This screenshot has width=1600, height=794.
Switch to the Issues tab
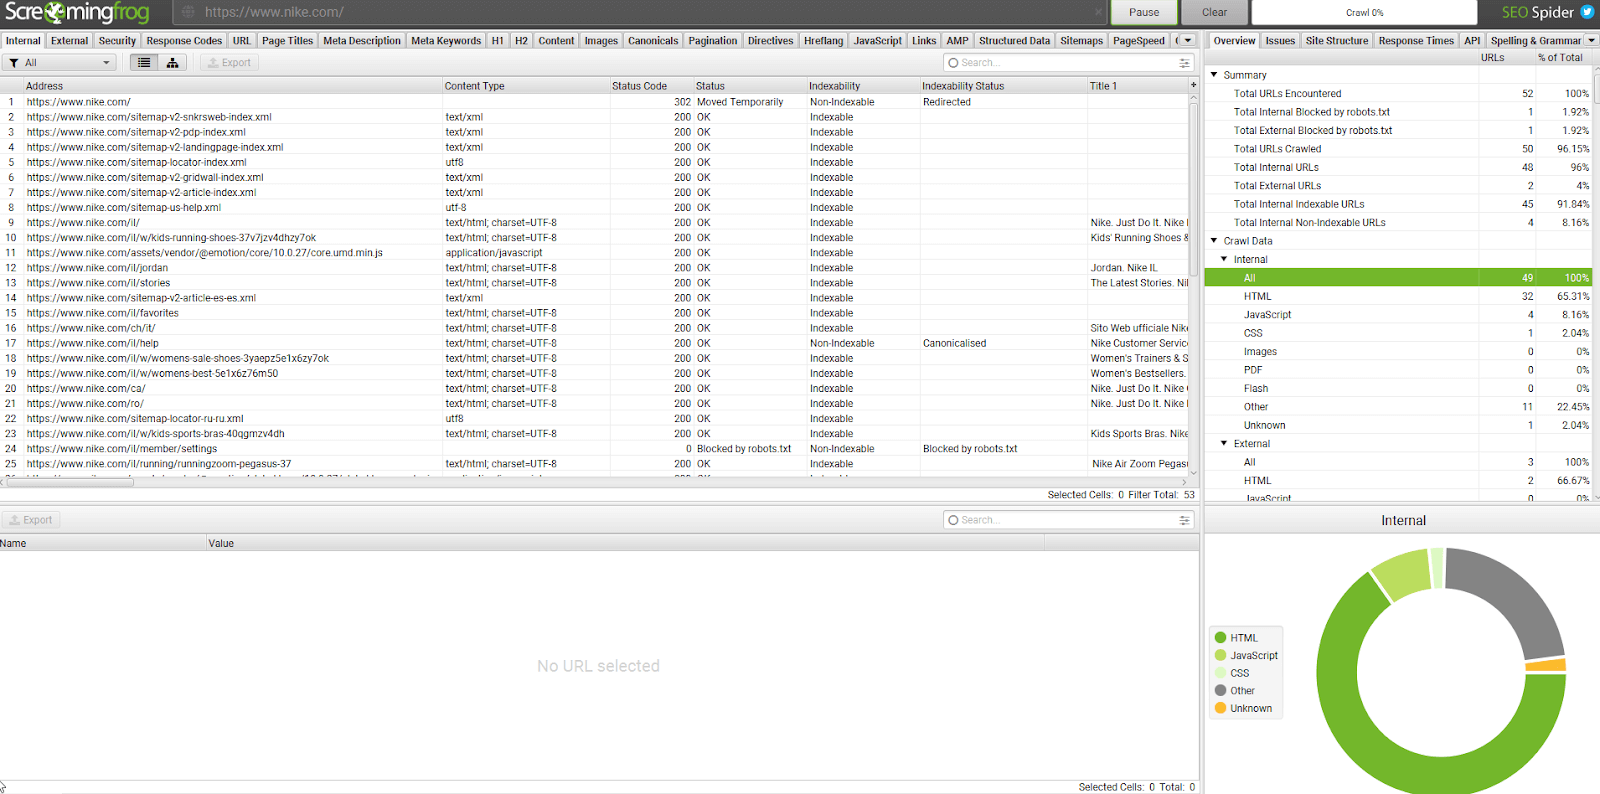pos(1280,41)
